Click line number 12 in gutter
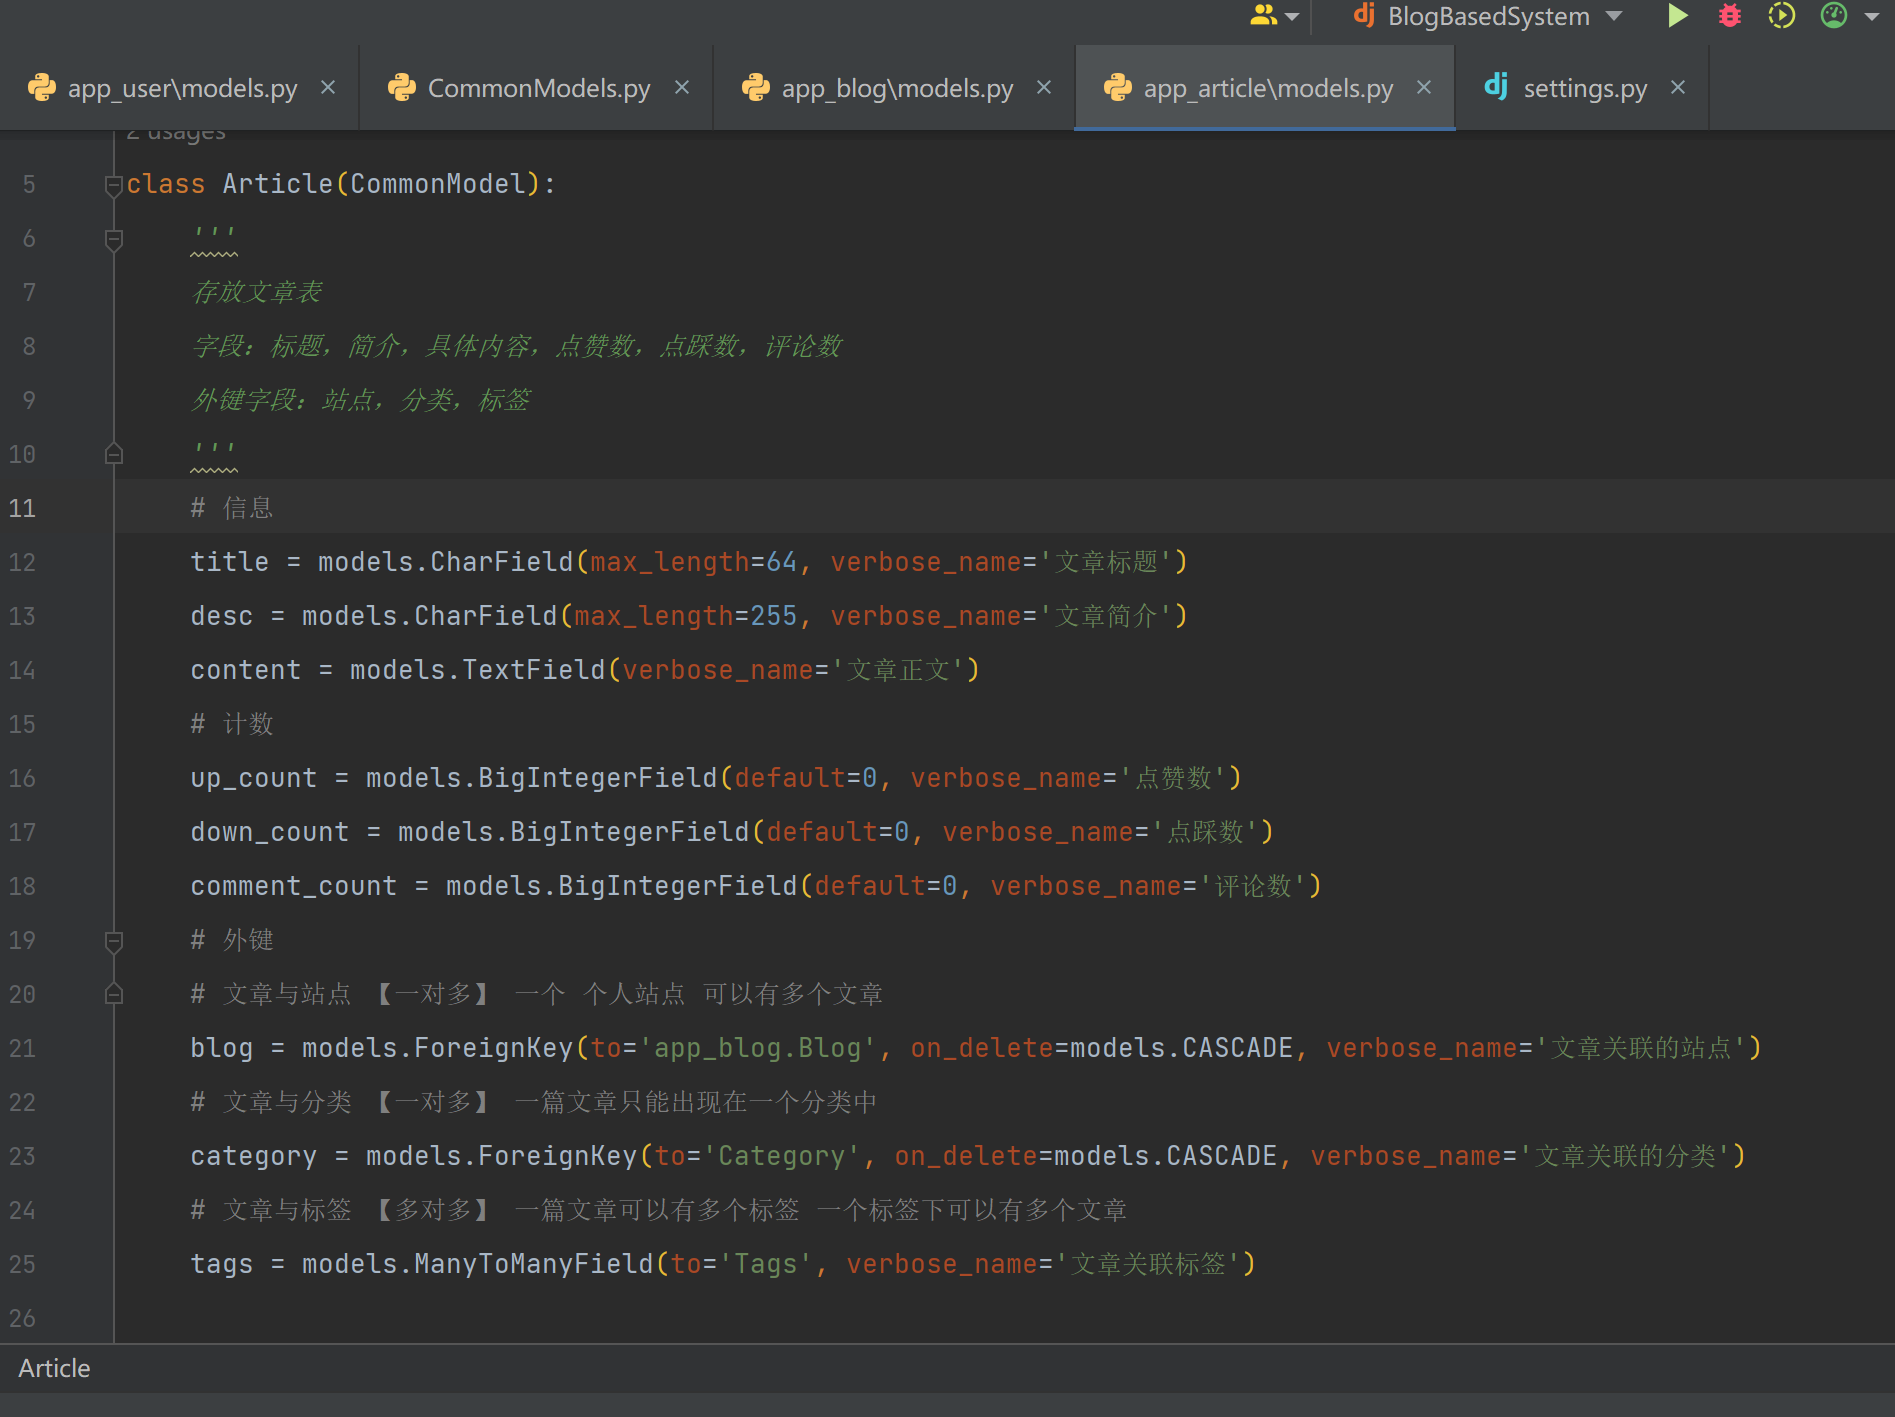Screen dimensions: 1895x1417 (22, 562)
